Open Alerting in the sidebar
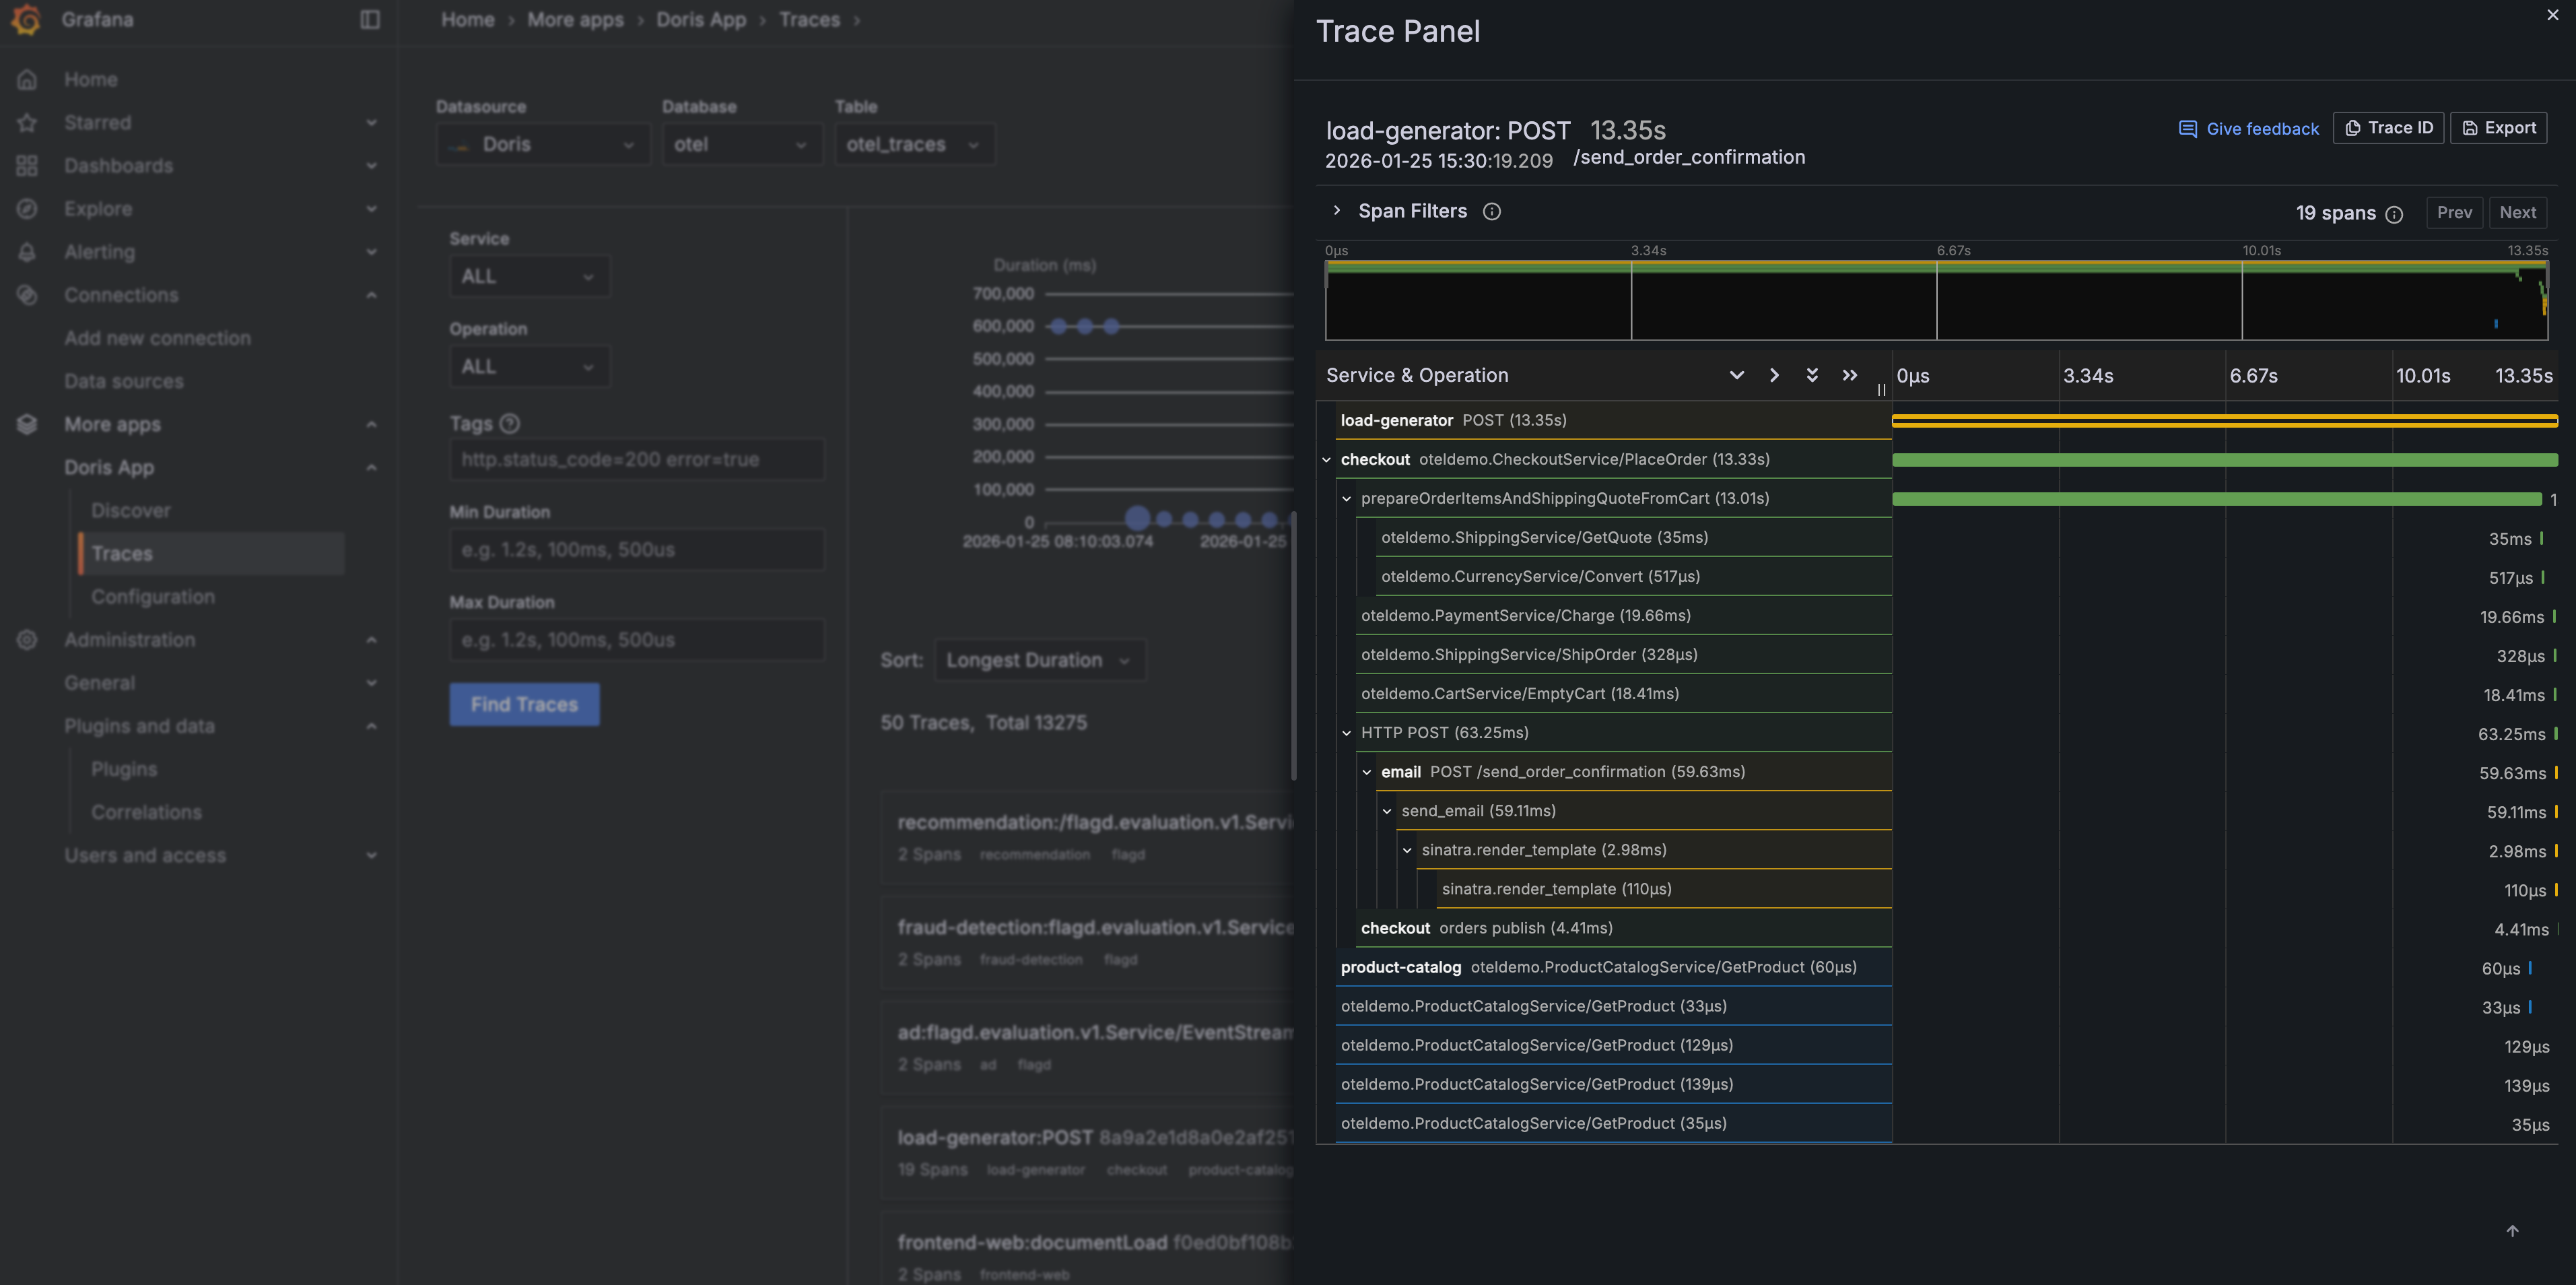Viewport: 2576px width, 1285px height. click(x=100, y=251)
